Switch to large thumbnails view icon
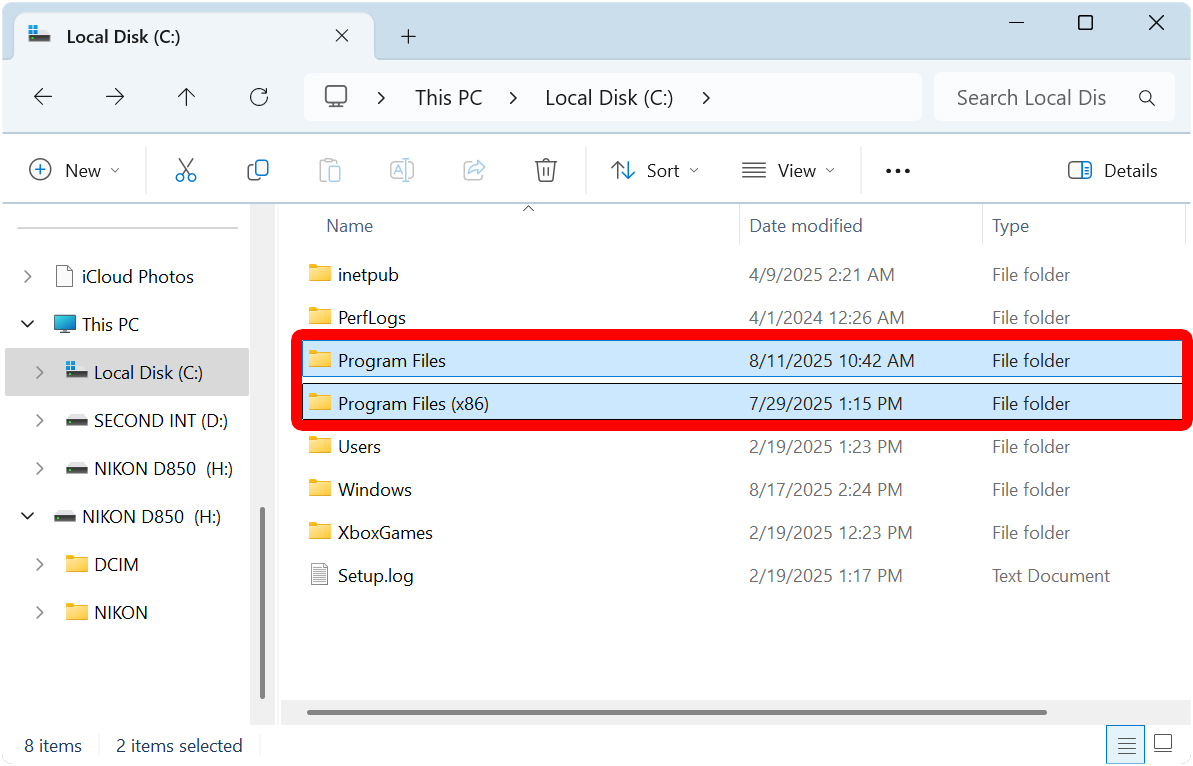1193x766 pixels. (x=1162, y=744)
